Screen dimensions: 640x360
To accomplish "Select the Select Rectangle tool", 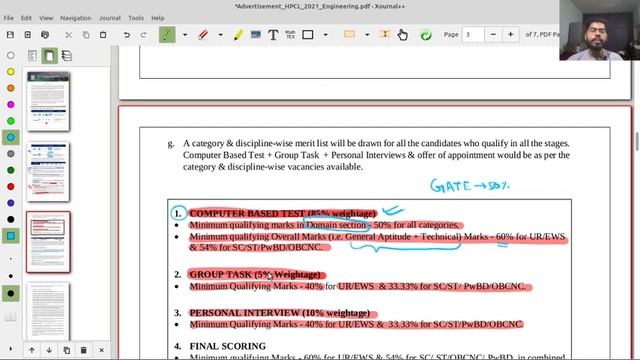I will click(349, 35).
